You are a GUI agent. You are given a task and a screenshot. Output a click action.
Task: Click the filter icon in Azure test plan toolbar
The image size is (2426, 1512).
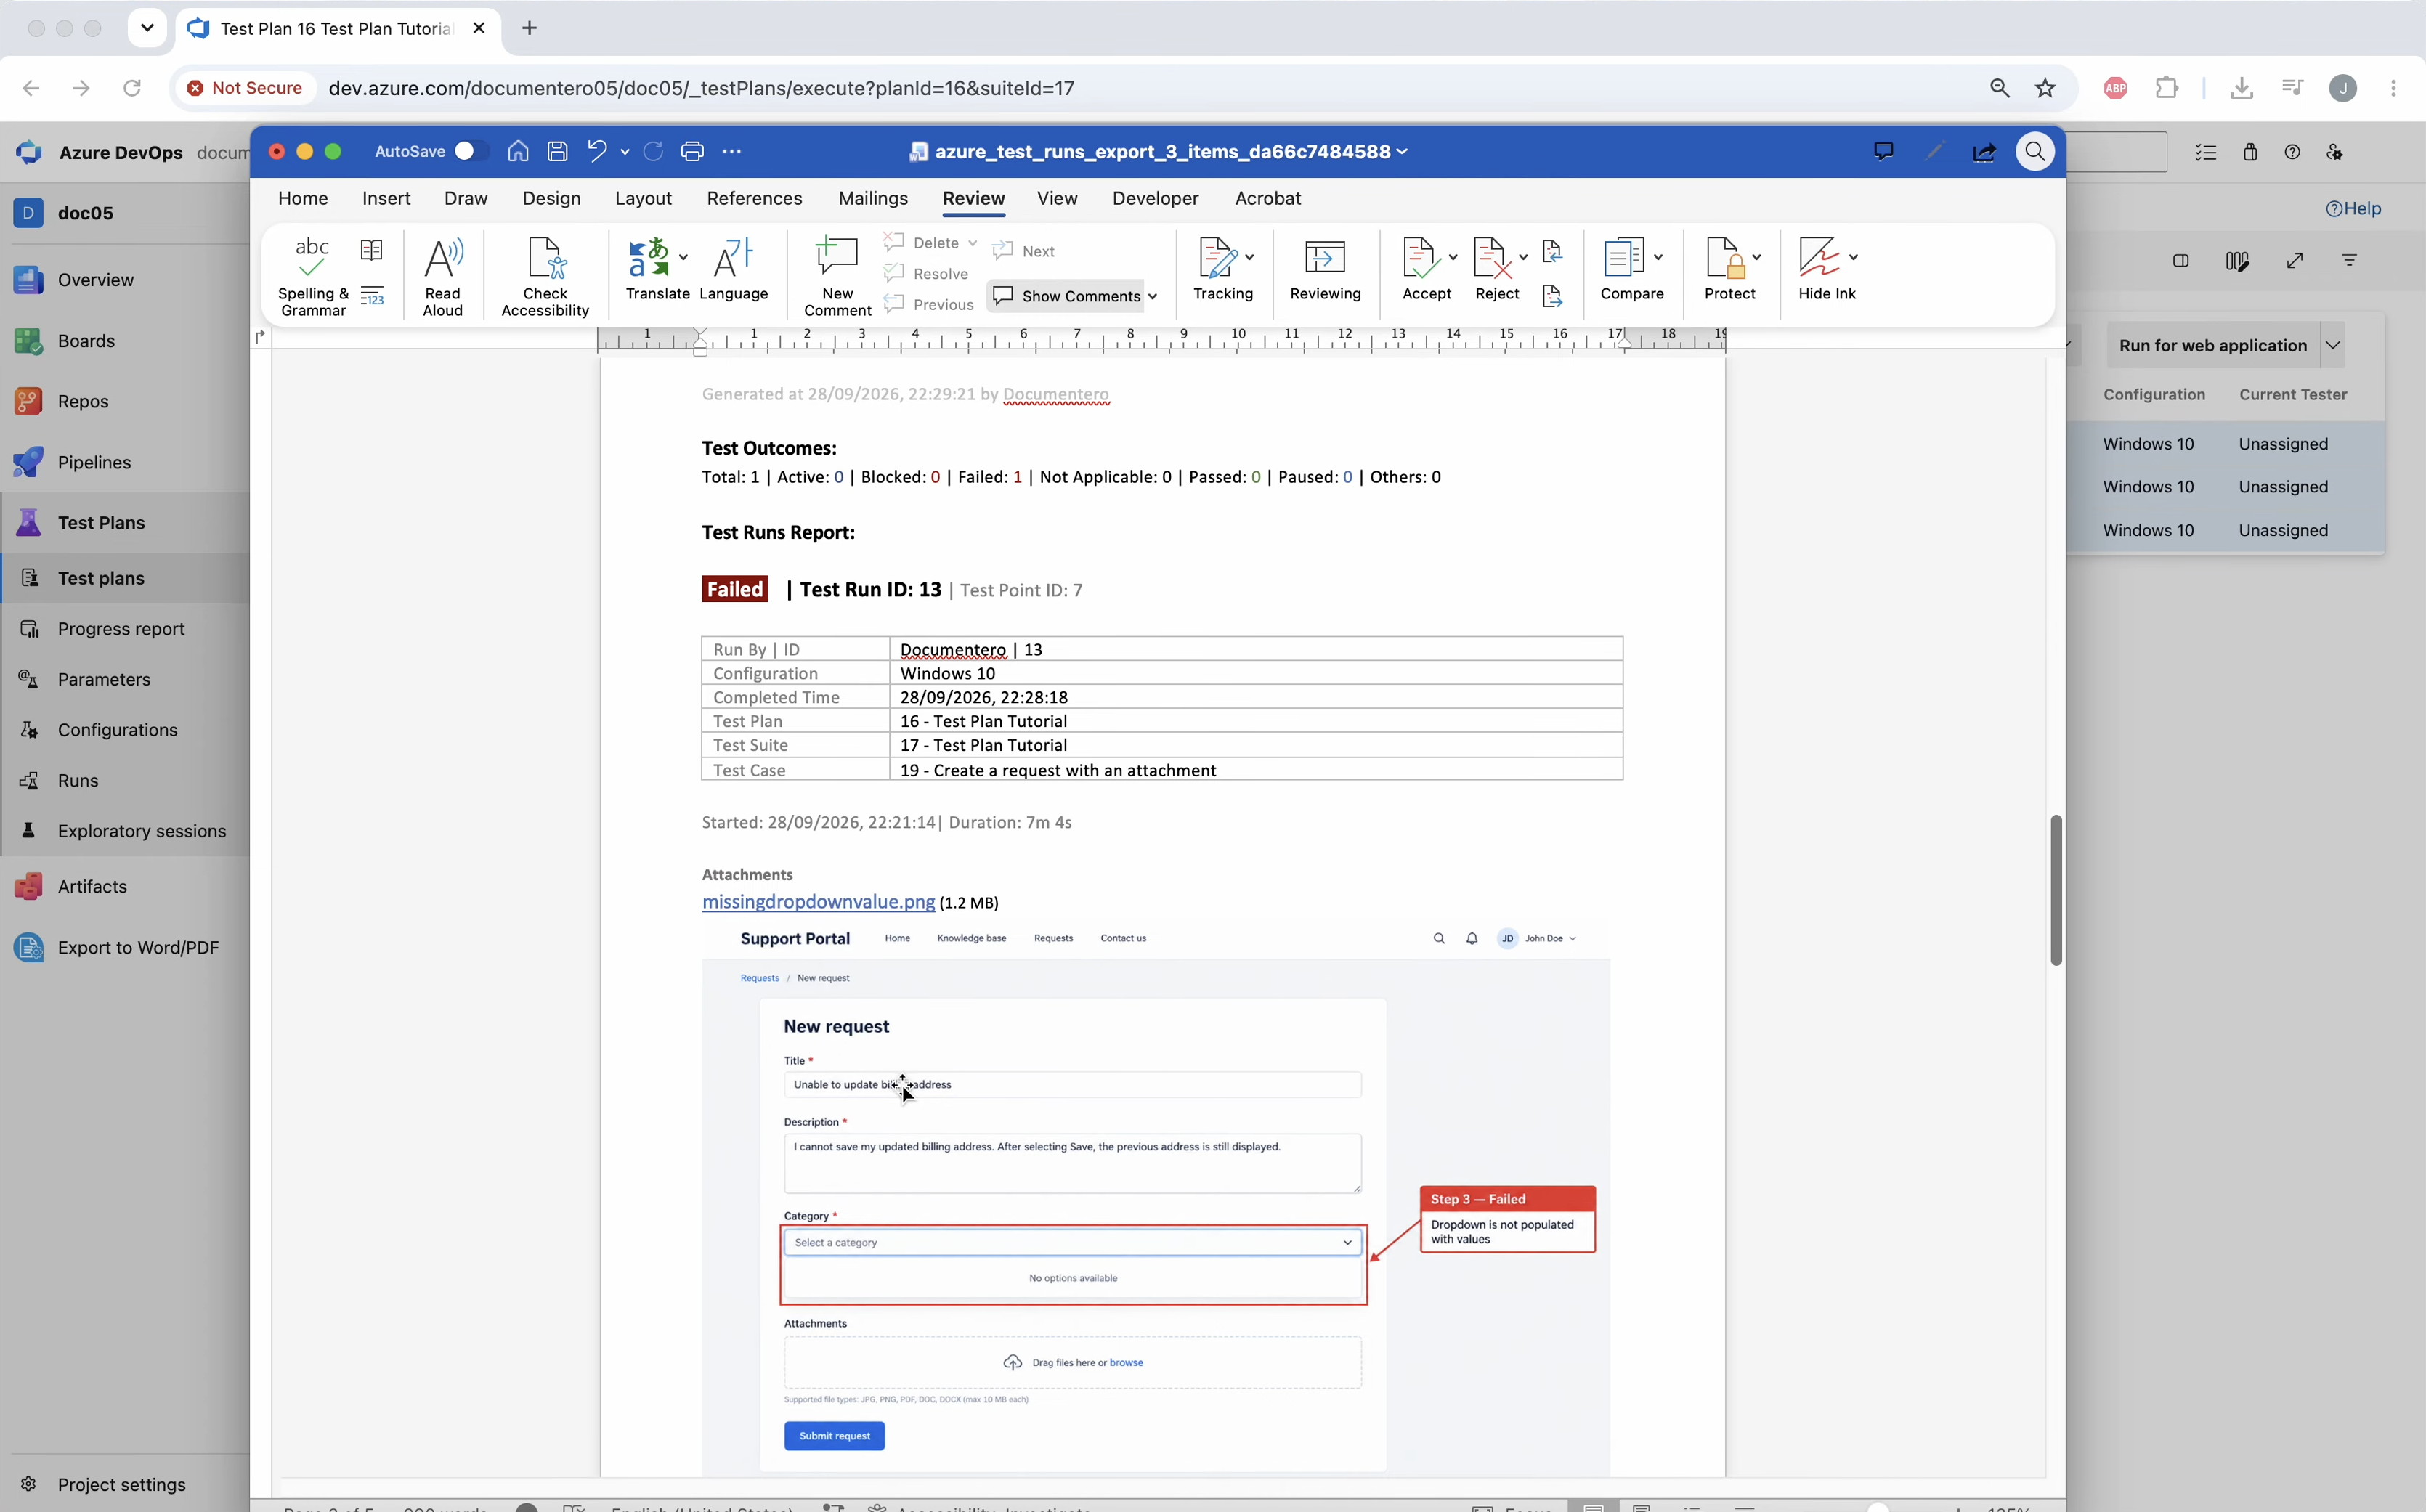pos(2349,261)
